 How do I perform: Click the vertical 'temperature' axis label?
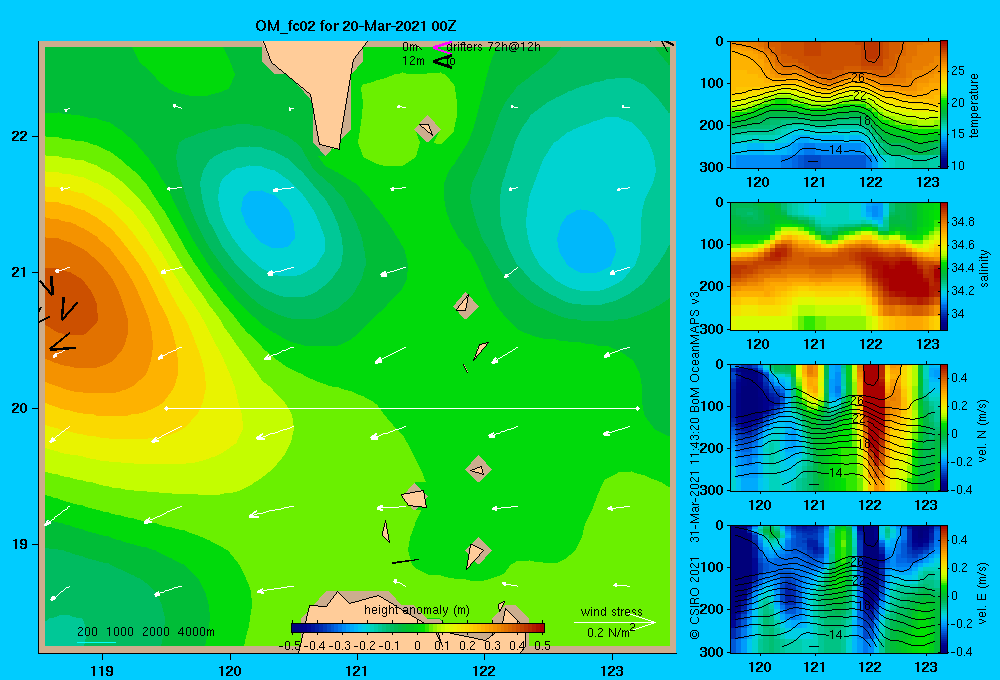tap(974, 105)
